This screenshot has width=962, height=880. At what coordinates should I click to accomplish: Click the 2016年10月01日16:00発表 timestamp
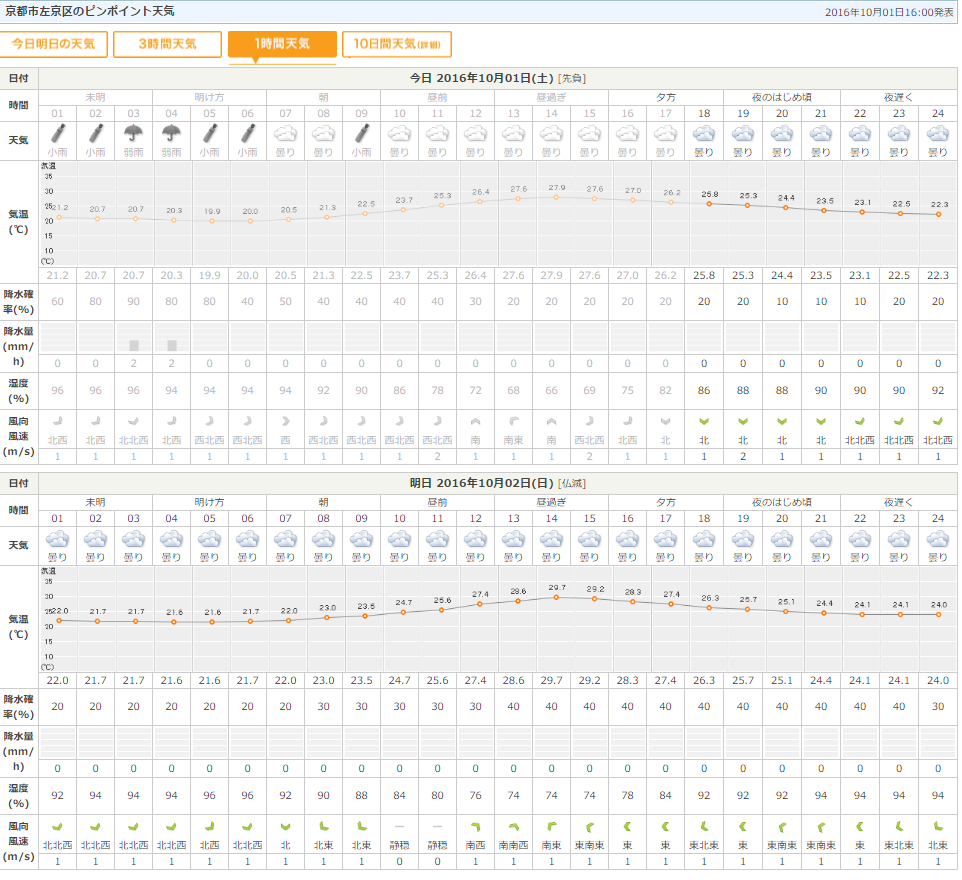pos(889,12)
